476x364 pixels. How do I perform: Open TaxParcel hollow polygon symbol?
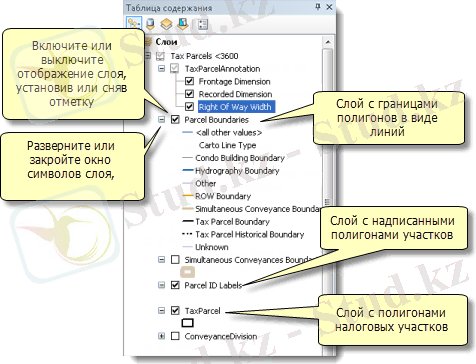(187, 323)
